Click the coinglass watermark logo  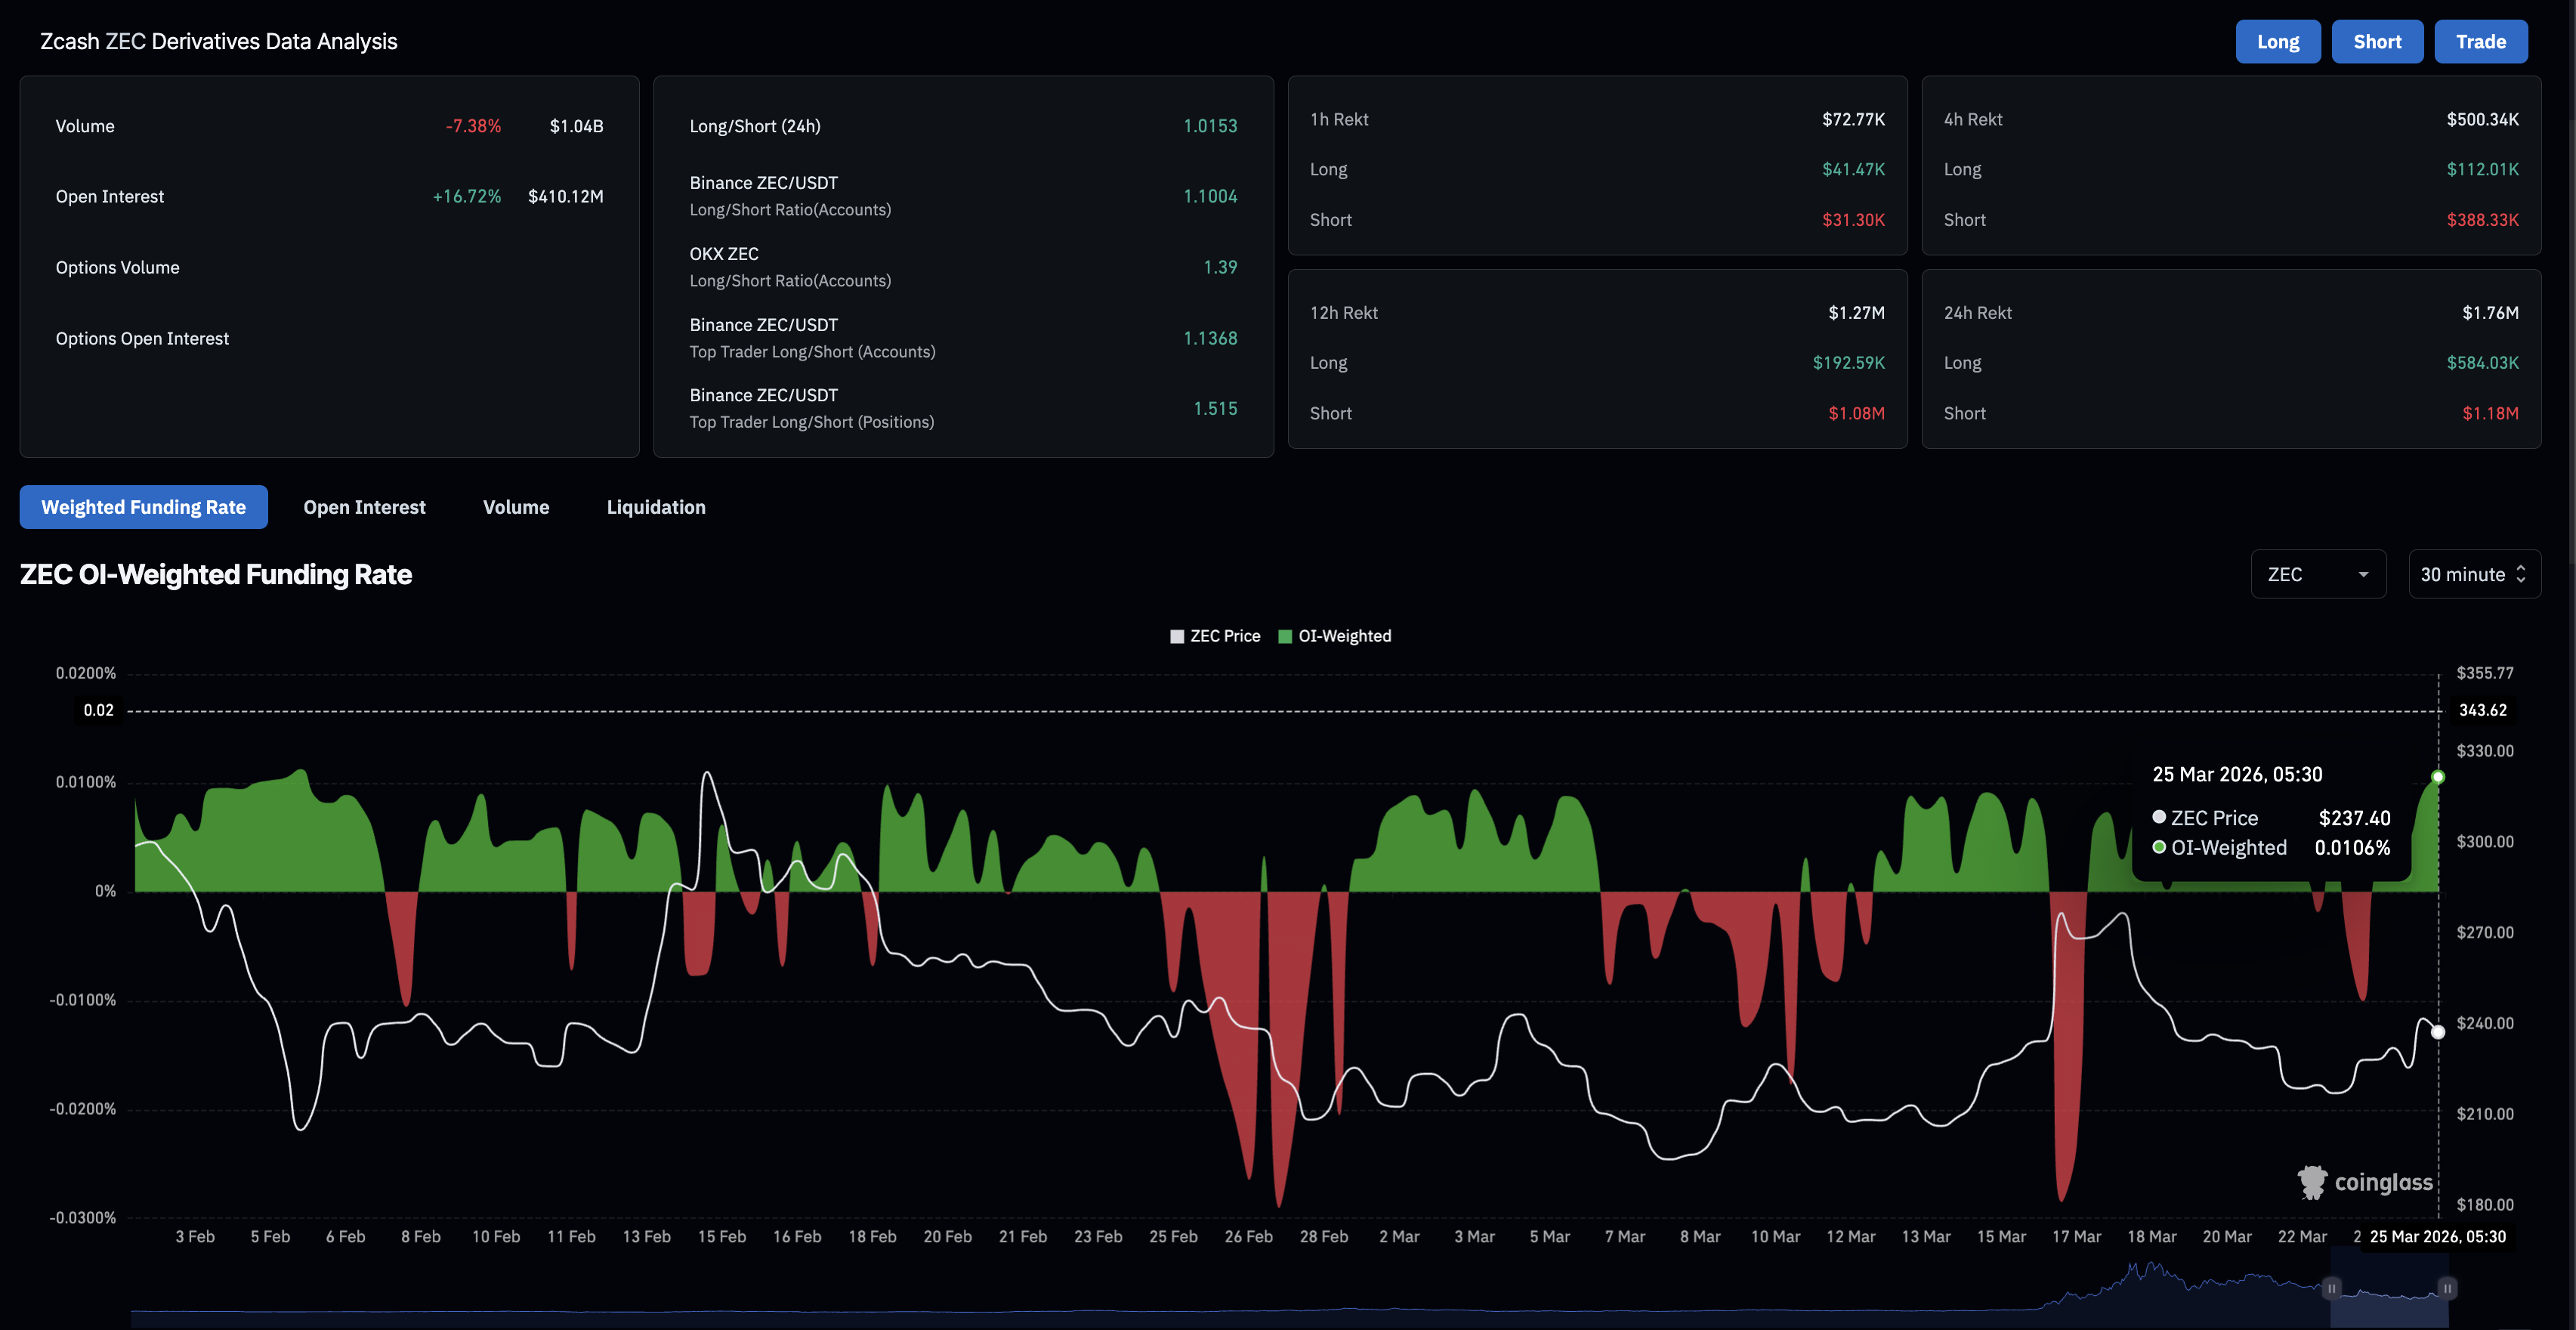click(x=2365, y=1182)
